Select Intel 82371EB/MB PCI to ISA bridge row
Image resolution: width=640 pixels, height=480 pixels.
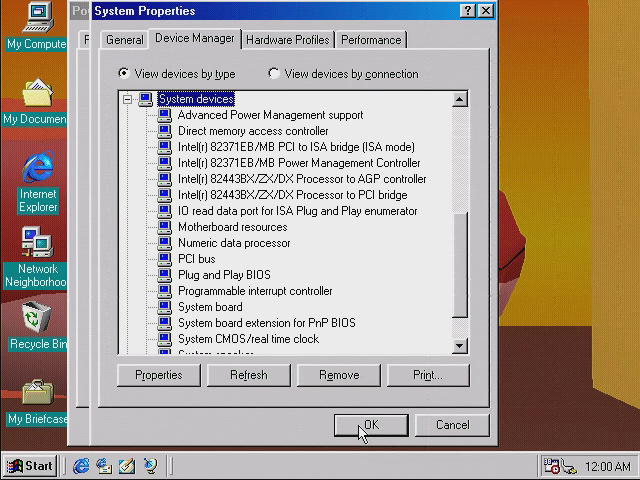pos(296,147)
